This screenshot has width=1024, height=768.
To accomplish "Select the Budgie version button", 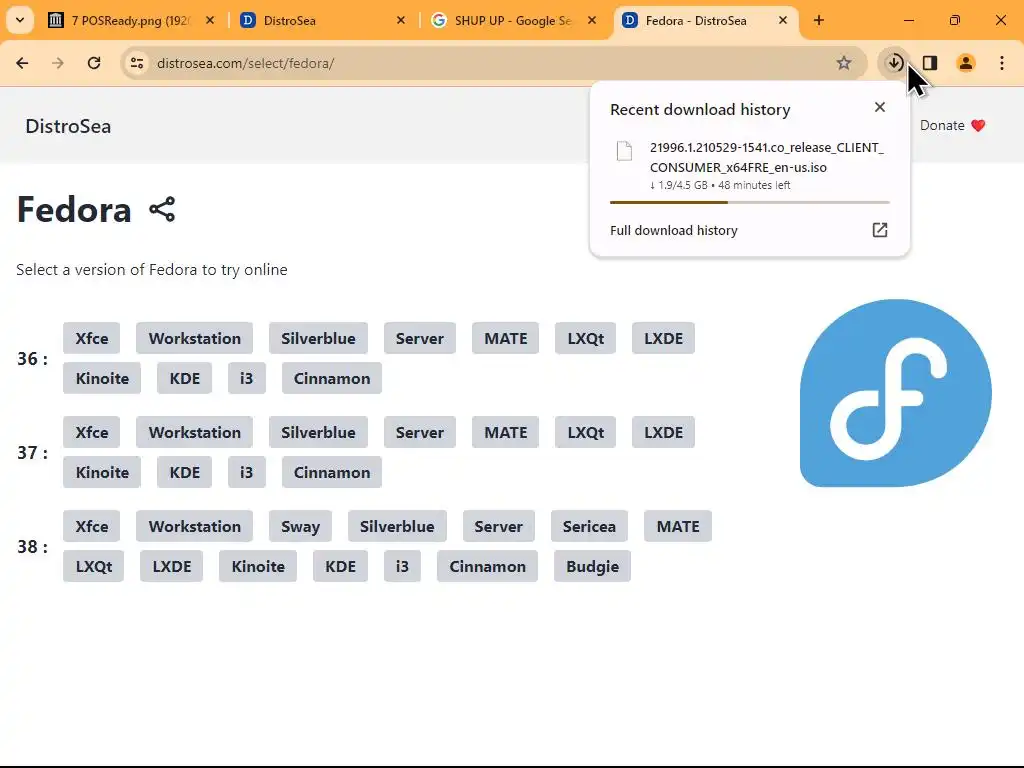I will (x=592, y=566).
